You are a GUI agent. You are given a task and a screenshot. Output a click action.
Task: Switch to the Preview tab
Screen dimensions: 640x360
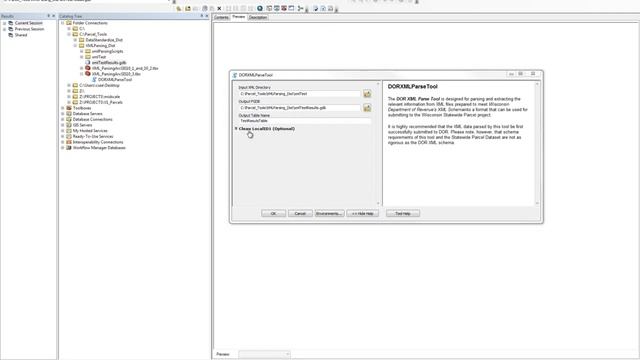[x=239, y=17]
